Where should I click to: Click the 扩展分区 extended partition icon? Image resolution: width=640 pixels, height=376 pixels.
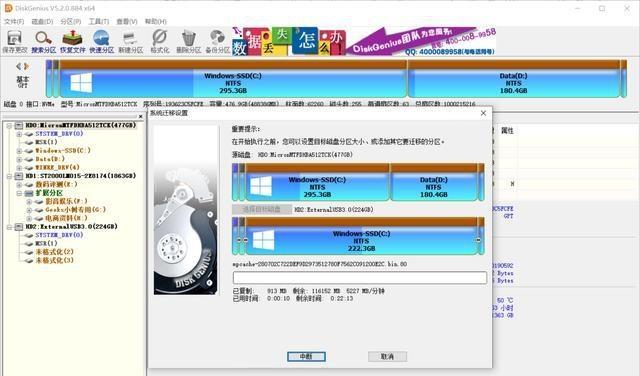29,193
